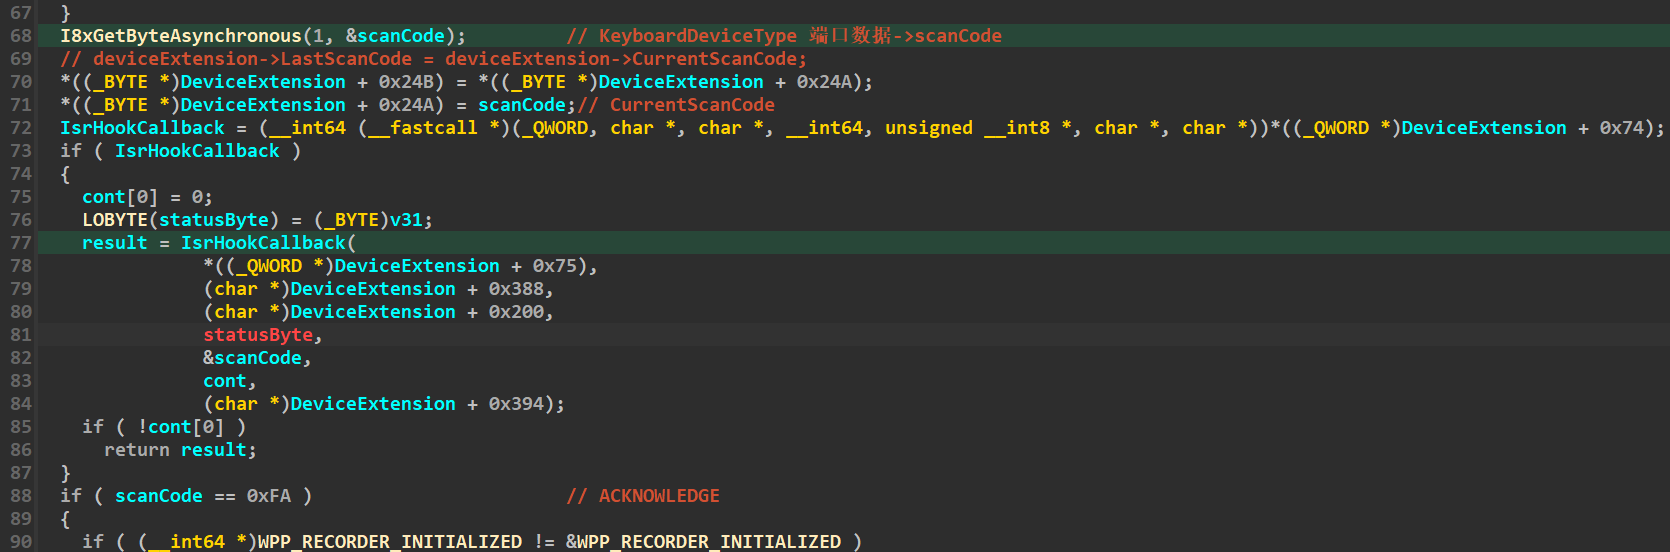This screenshot has height=552, width=1670.
Task: Click the result variable on line 77
Action: click(x=114, y=243)
